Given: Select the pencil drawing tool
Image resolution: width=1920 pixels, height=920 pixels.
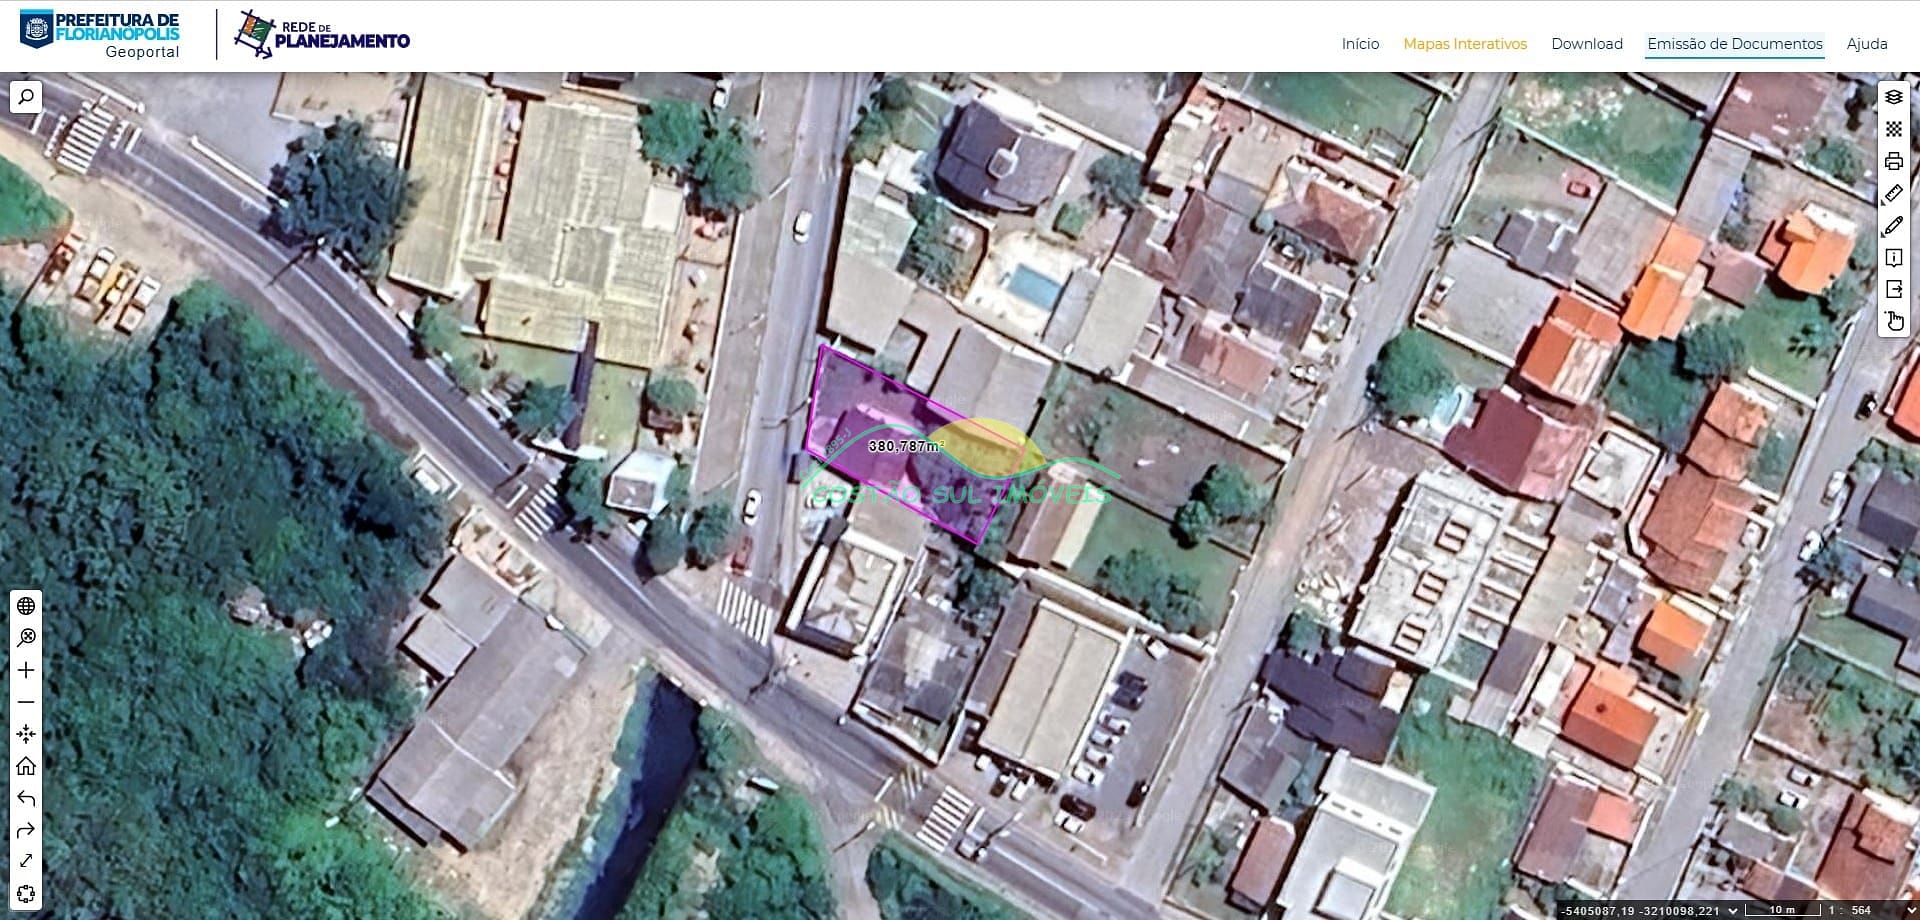Looking at the screenshot, I should coord(1893,226).
